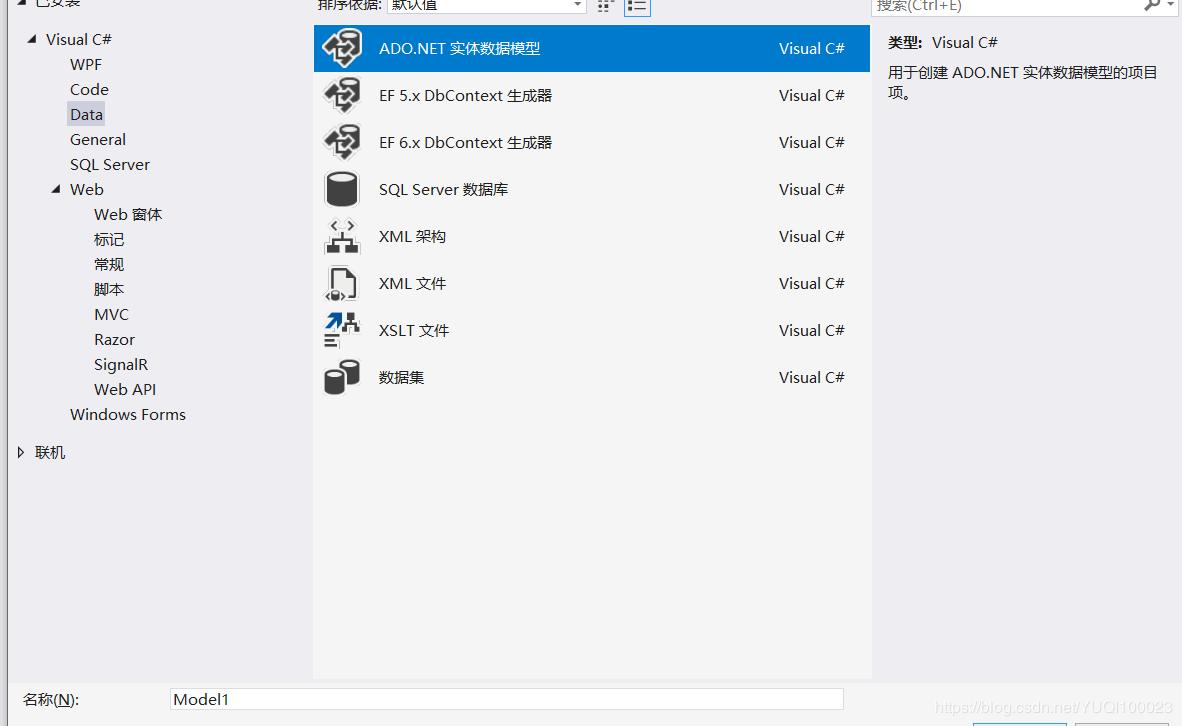Collapse the Visual C# tree node
Screen dimensions: 1182x726
32,39
